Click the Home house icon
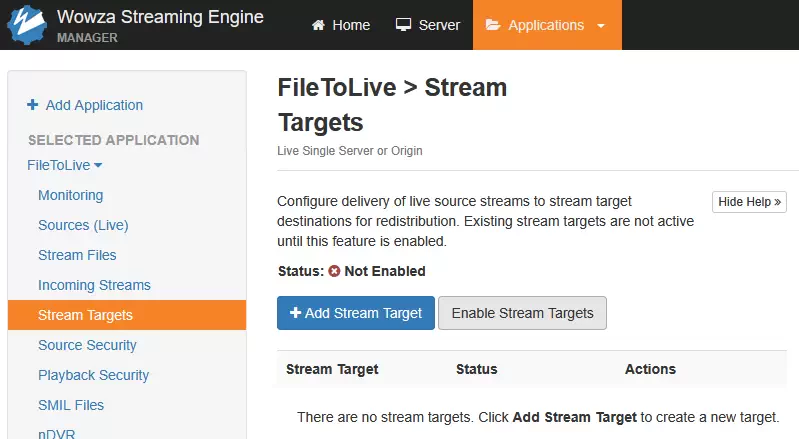Screen dimensions: 799x439 coord(318,25)
